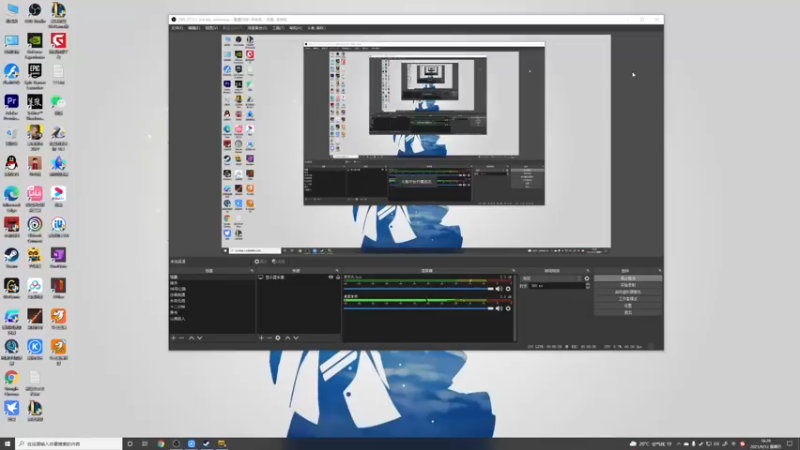Toggle Studio Mode button in Controls
The width and height of the screenshot is (800, 450).
coord(628,298)
